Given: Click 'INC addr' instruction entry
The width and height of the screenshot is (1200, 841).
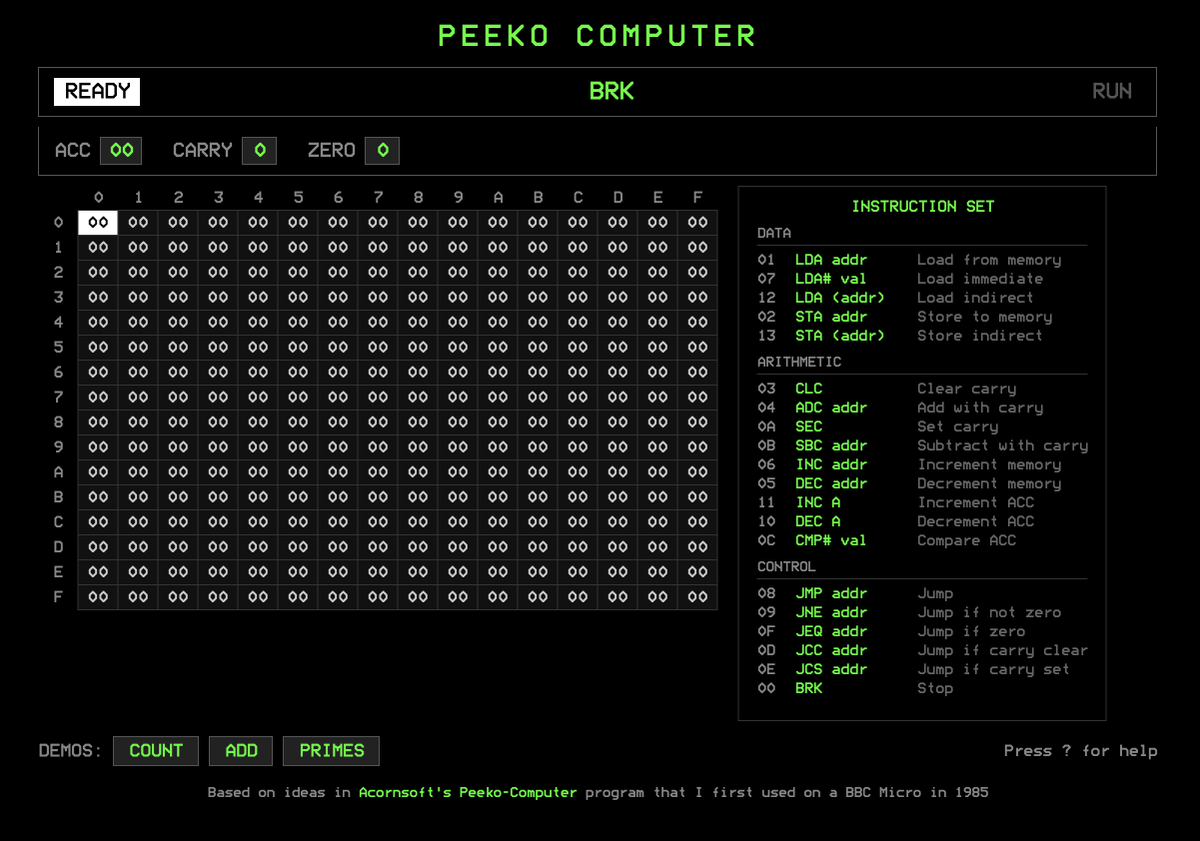Looking at the screenshot, I should click(831, 465).
